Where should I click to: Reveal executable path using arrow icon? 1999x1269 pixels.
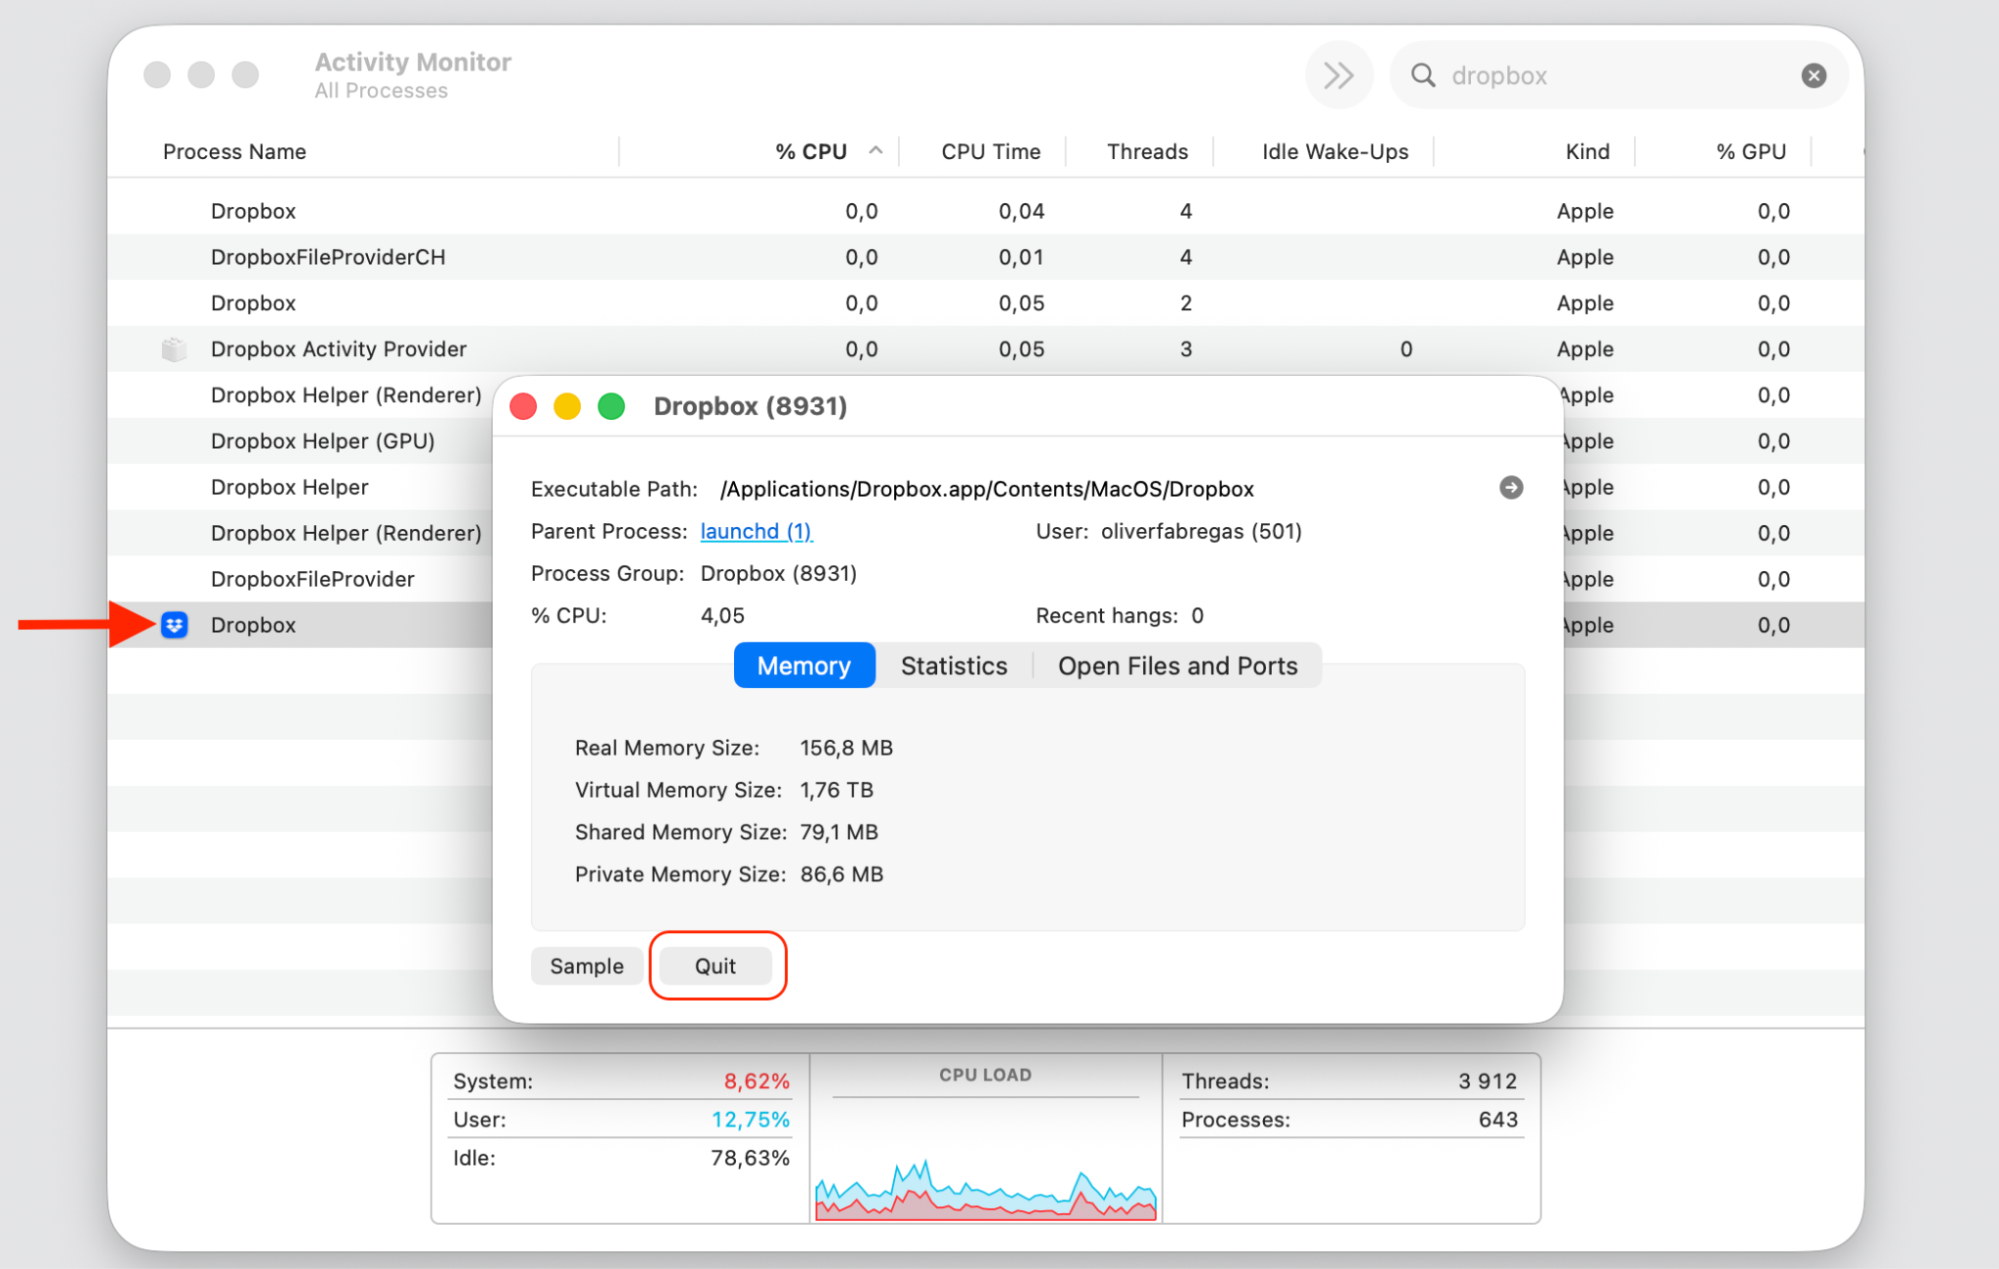click(1510, 487)
